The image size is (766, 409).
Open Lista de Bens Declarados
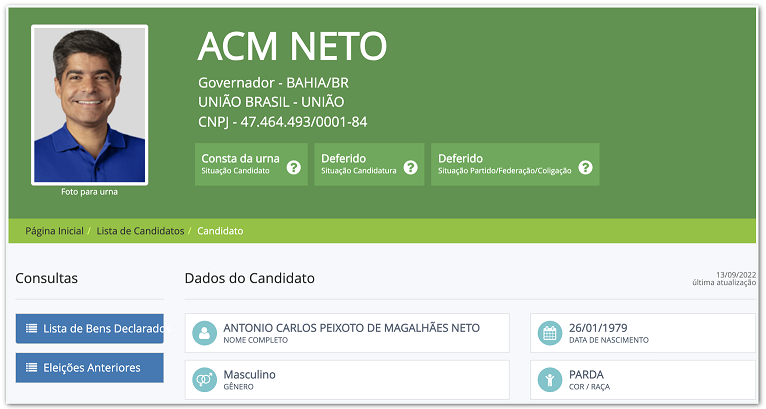(95, 328)
